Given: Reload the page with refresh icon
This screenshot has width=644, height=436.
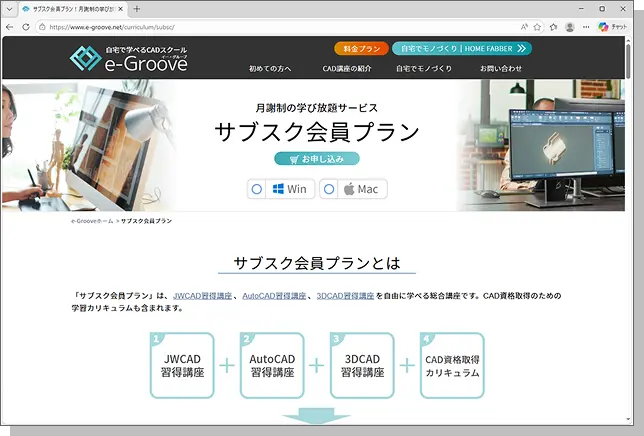Looking at the screenshot, I should point(26,27).
